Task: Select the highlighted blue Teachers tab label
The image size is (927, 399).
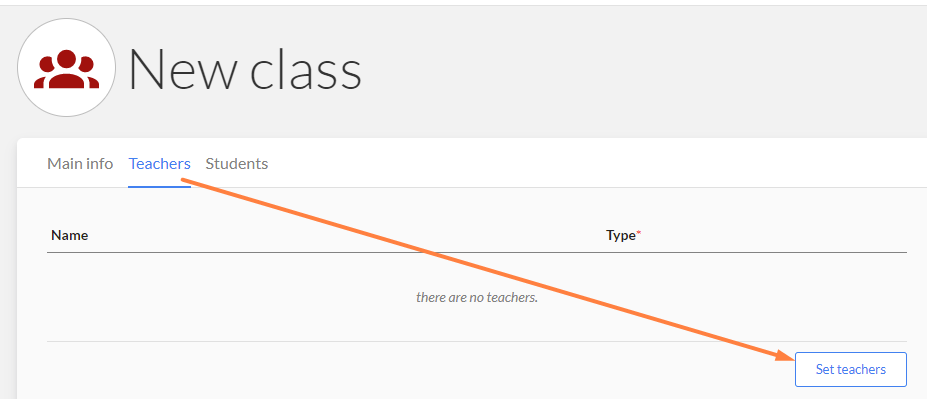Action: point(160,164)
